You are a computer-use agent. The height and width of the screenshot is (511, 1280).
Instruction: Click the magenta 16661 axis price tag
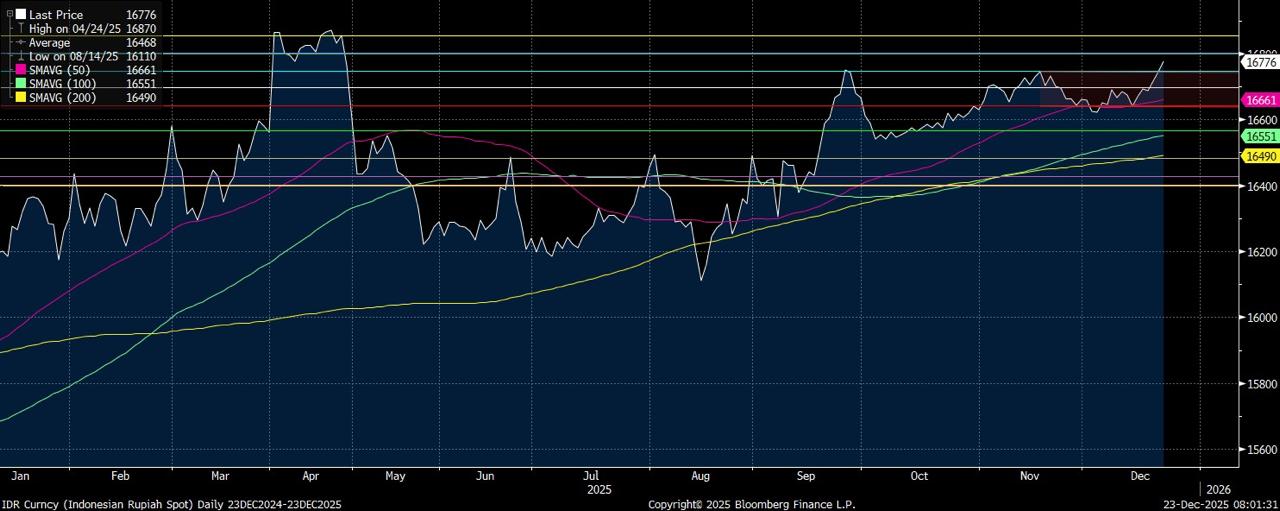[x=1259, y=101]
